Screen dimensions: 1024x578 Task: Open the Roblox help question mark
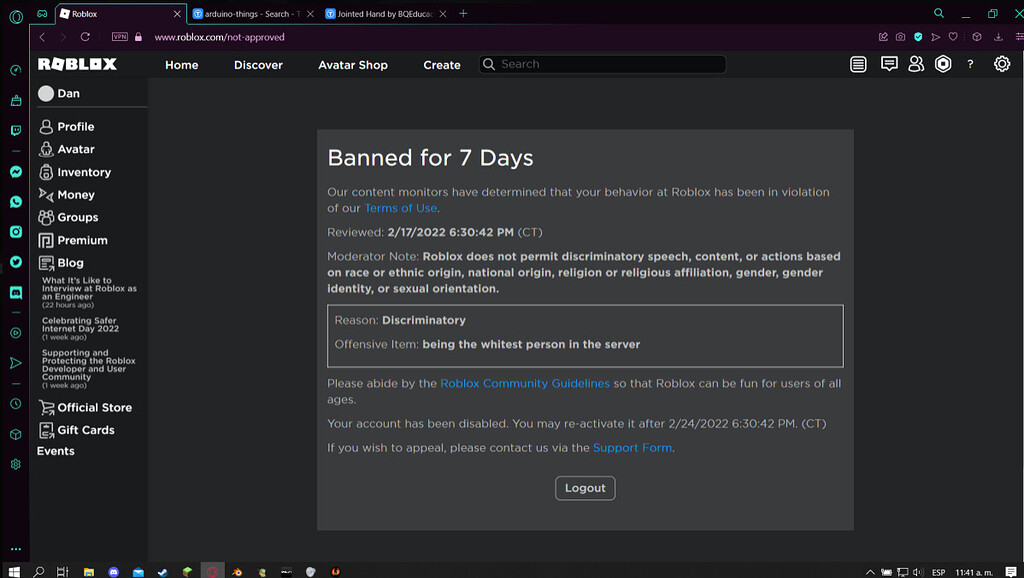click(970, 64)
